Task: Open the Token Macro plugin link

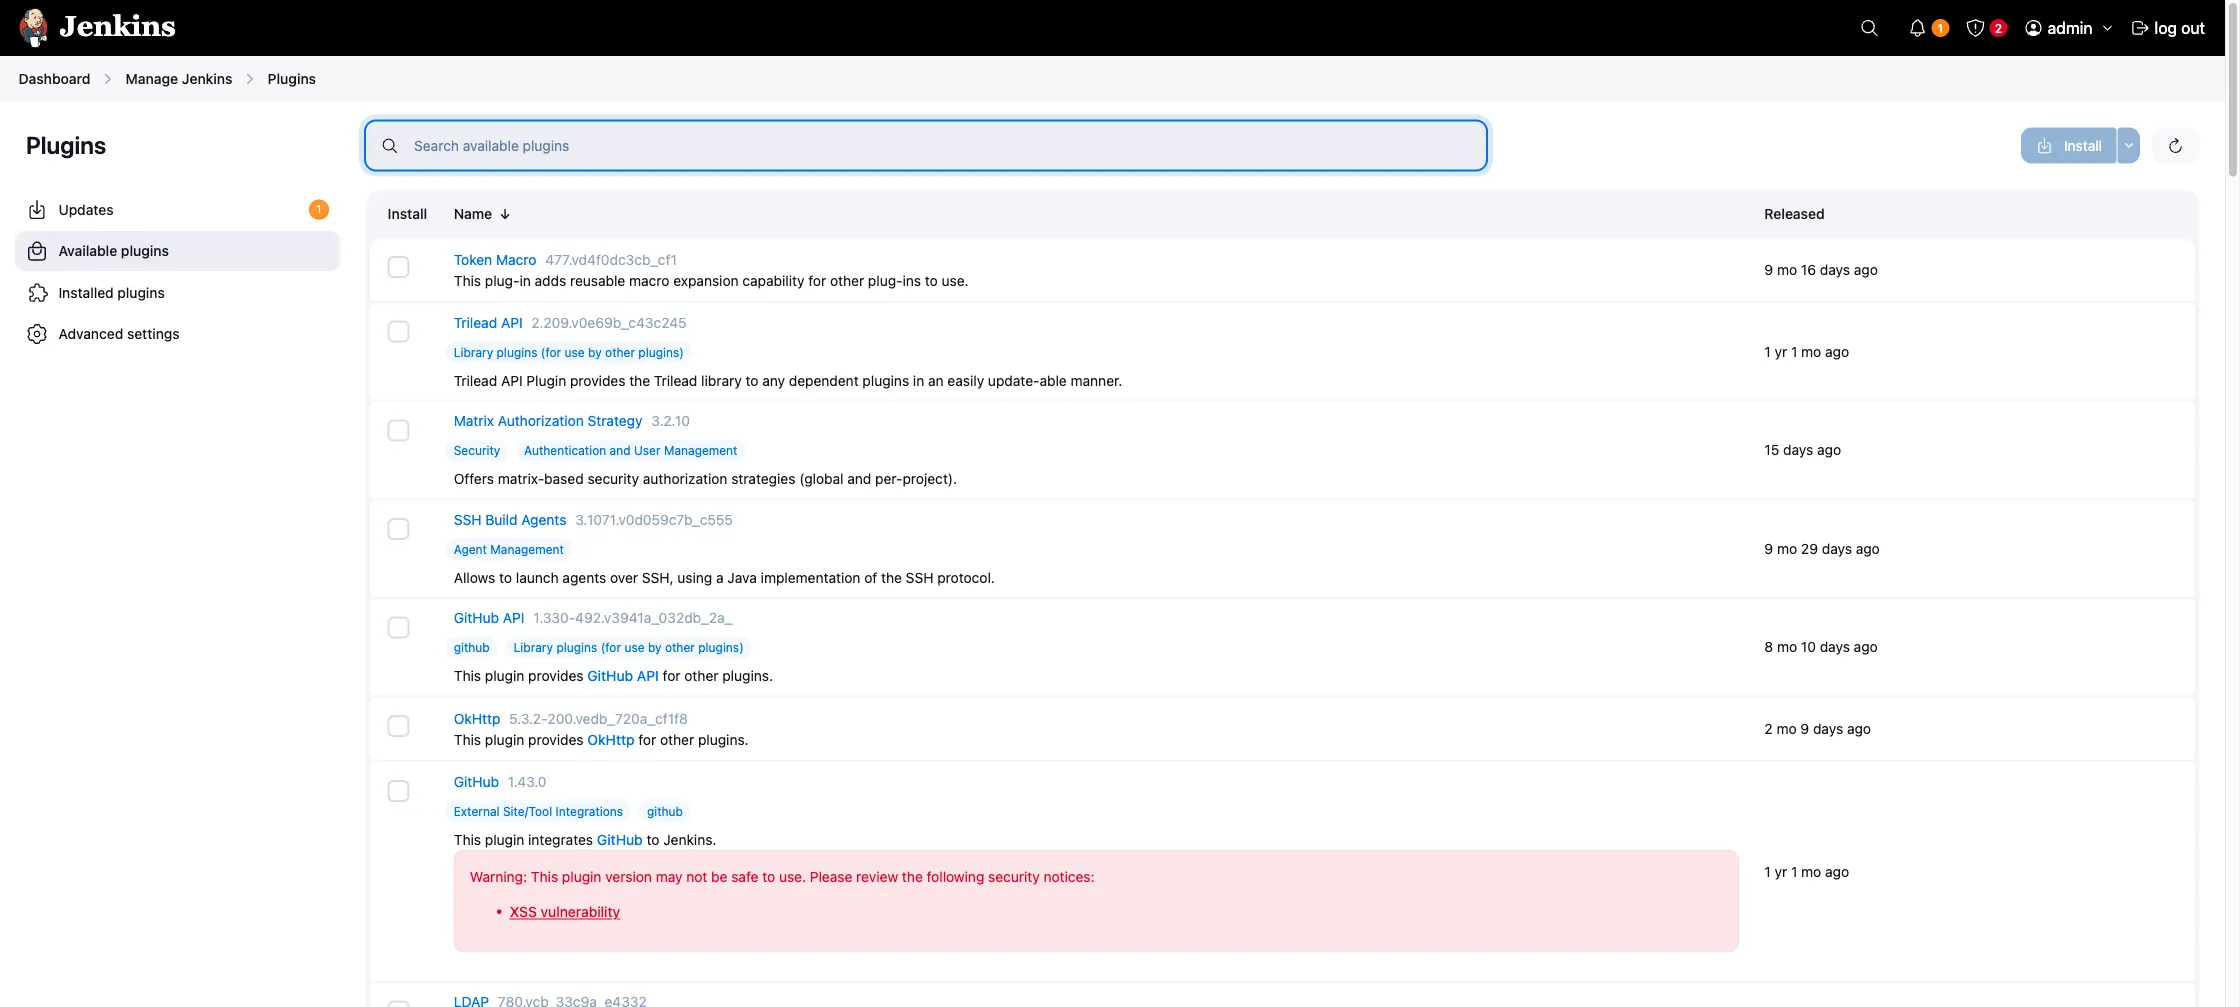Action: (x=495, y=260)
